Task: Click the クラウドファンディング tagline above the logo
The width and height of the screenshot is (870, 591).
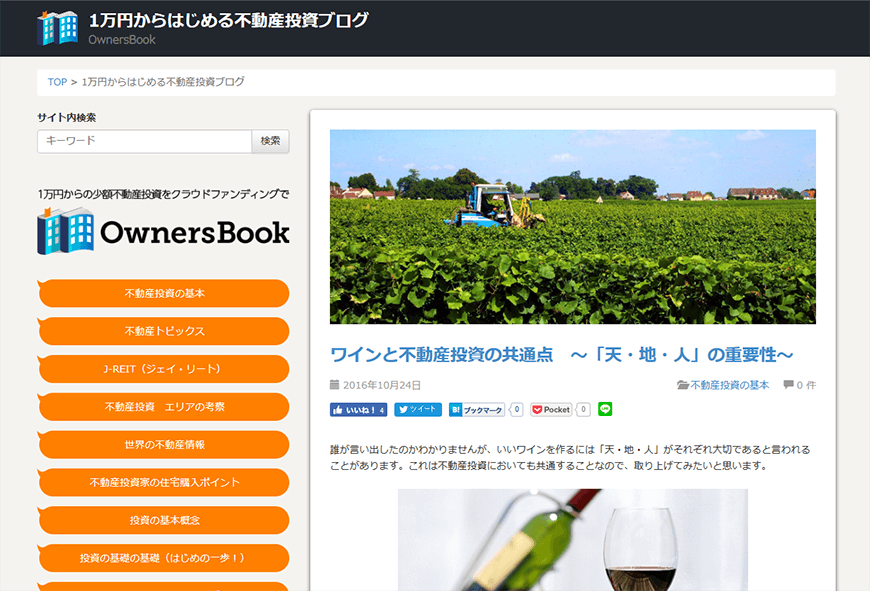Action: coord(163,194)
